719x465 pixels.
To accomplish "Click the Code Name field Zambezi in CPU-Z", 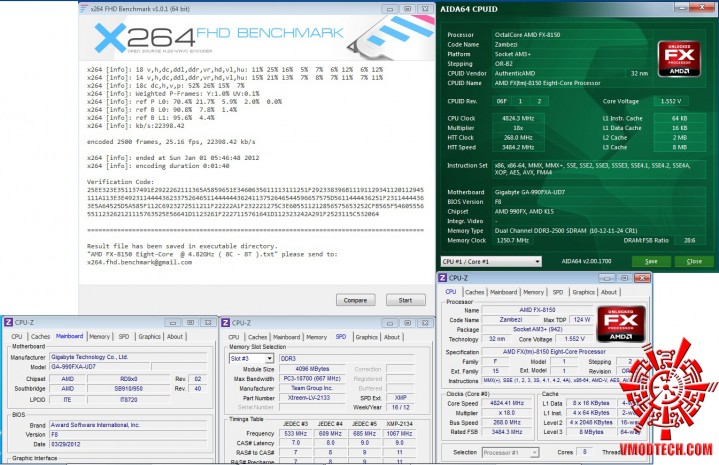I will point(511,320).
